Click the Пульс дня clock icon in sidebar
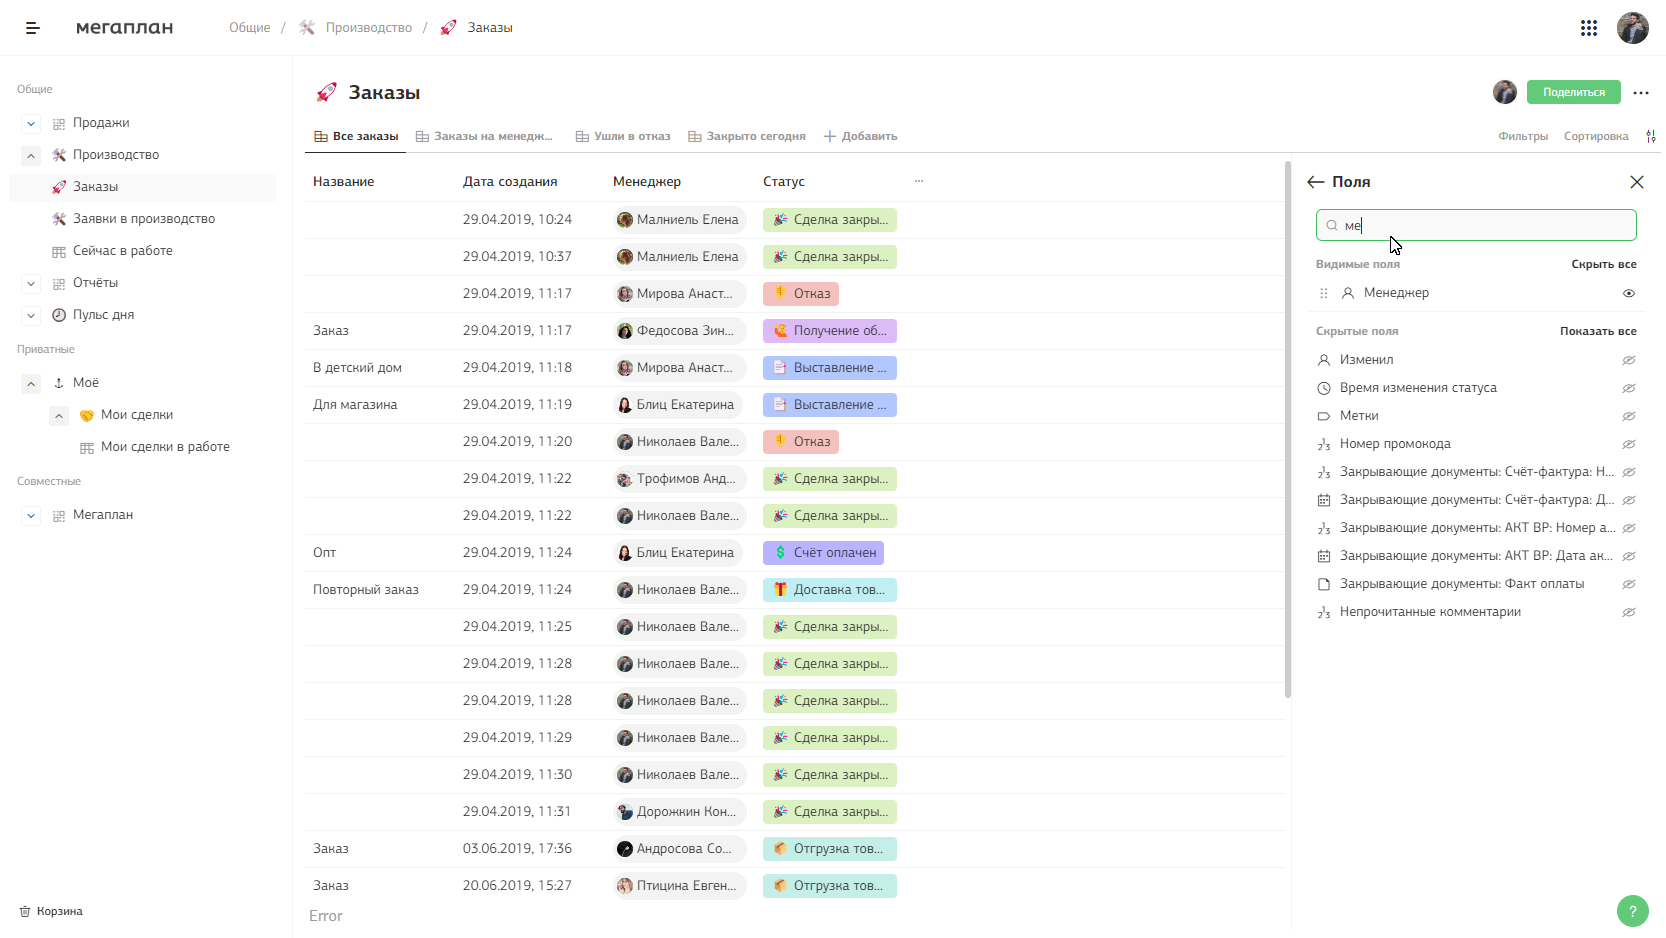Screen dimensions: 1666x938 point(59,315)
